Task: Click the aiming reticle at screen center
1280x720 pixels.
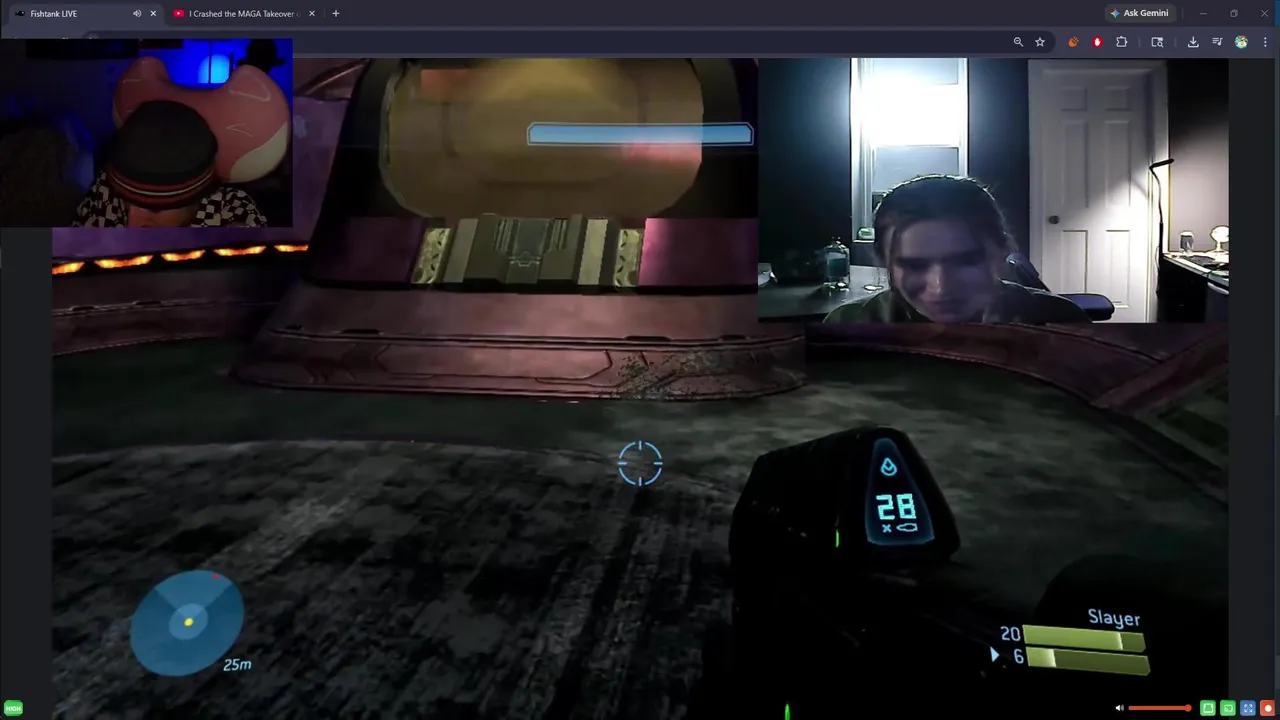Action: pyautogui.click(x=640, y=464)
